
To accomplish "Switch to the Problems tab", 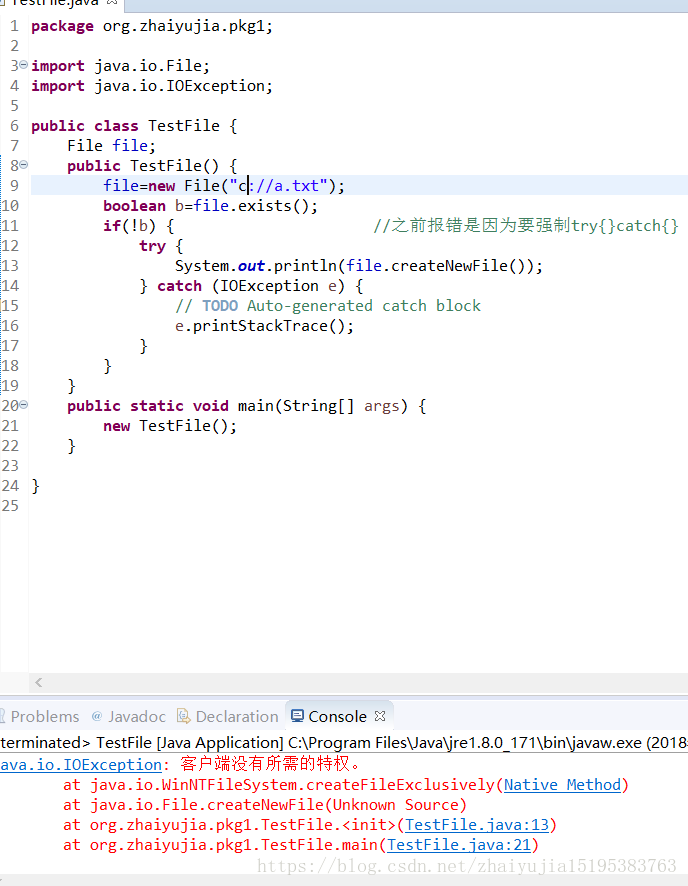I will pos(45,716).
